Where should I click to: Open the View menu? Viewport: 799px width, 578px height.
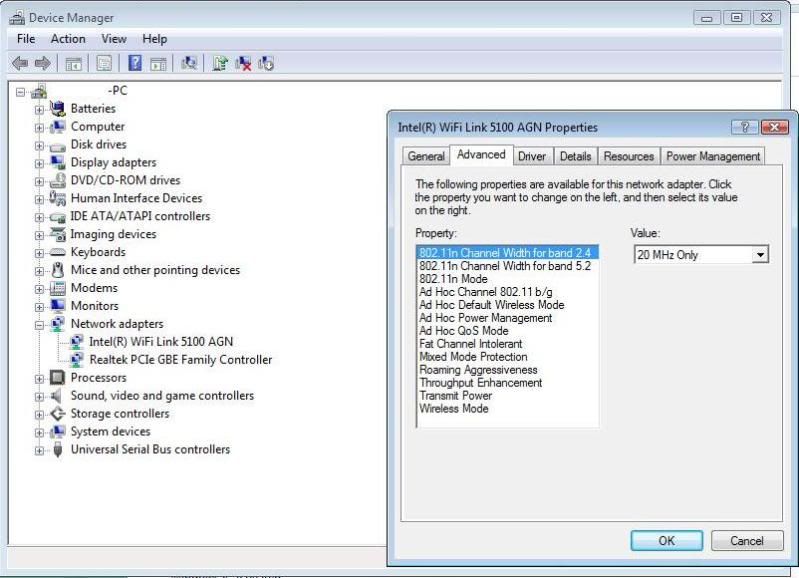click(114, 39)
